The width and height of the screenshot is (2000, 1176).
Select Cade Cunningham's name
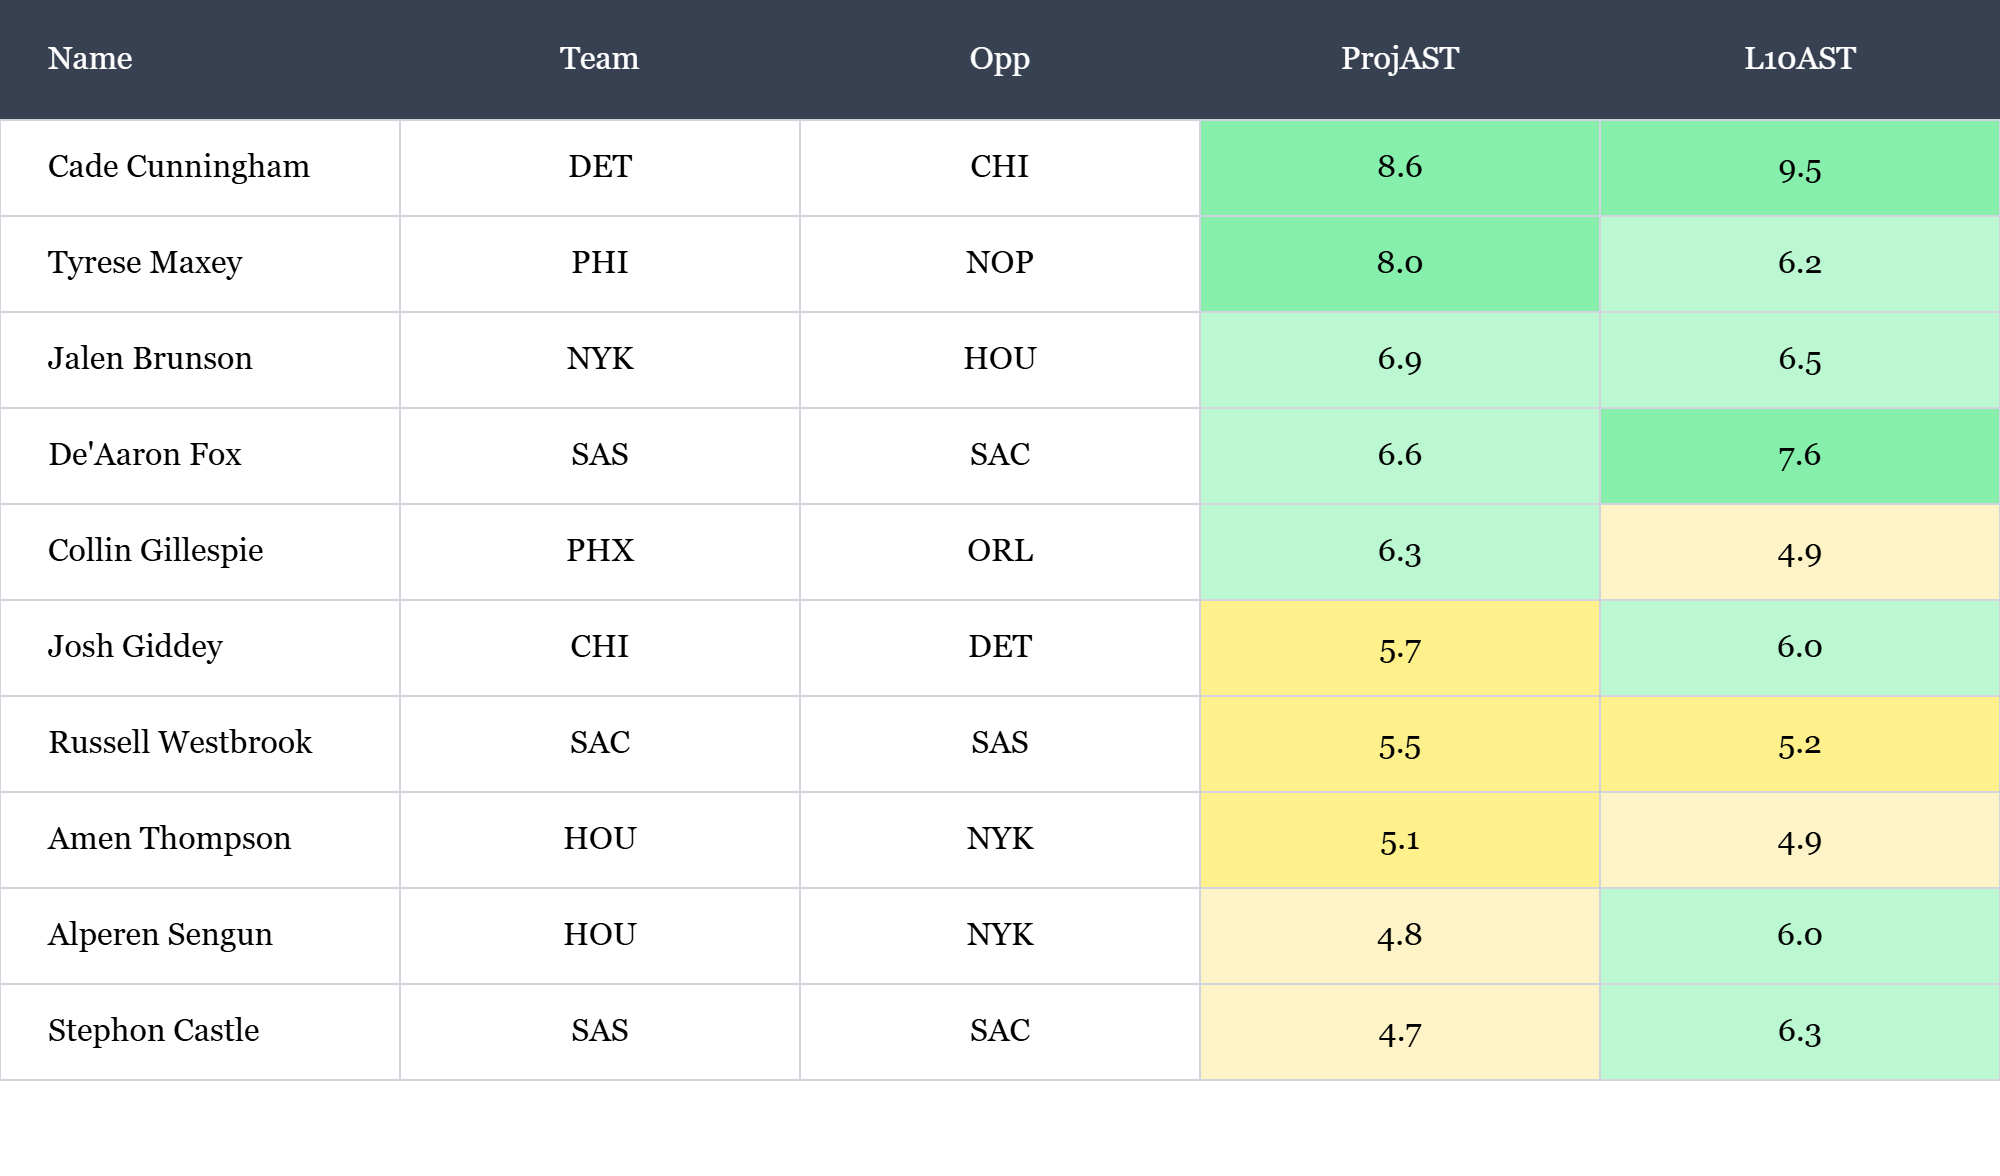tap(179, 167)
